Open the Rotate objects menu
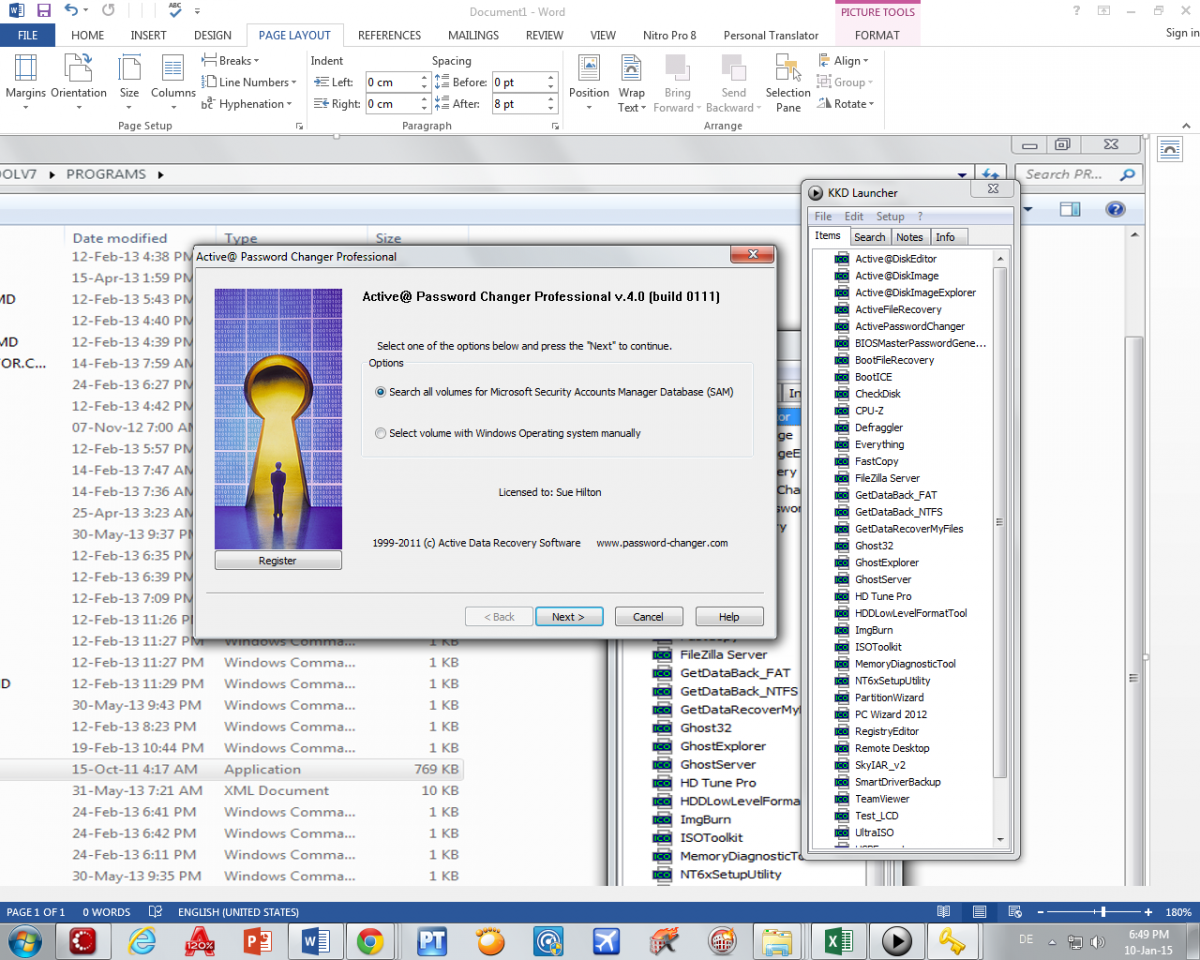 point(845,104)
